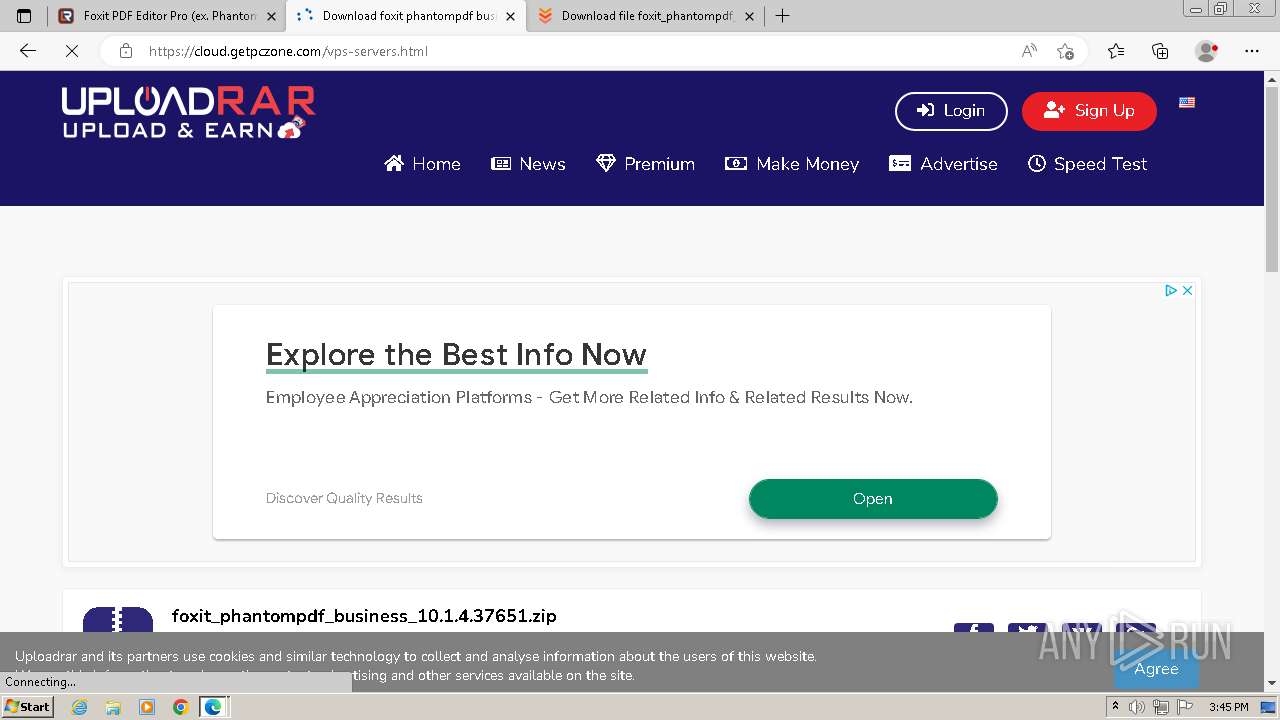The image size is (1280, 720).
Task: View site information lock icon
Action: (126, 51)
